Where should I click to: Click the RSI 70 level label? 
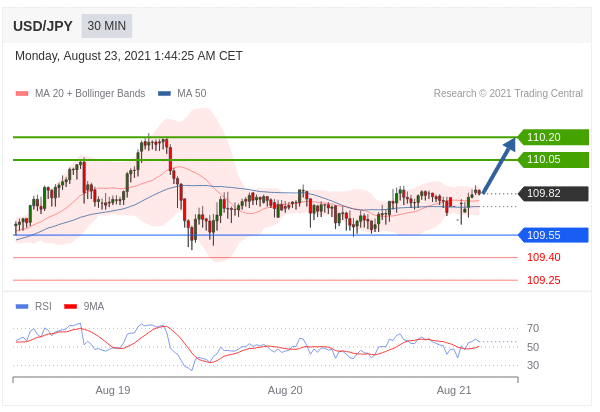(533, 328)
